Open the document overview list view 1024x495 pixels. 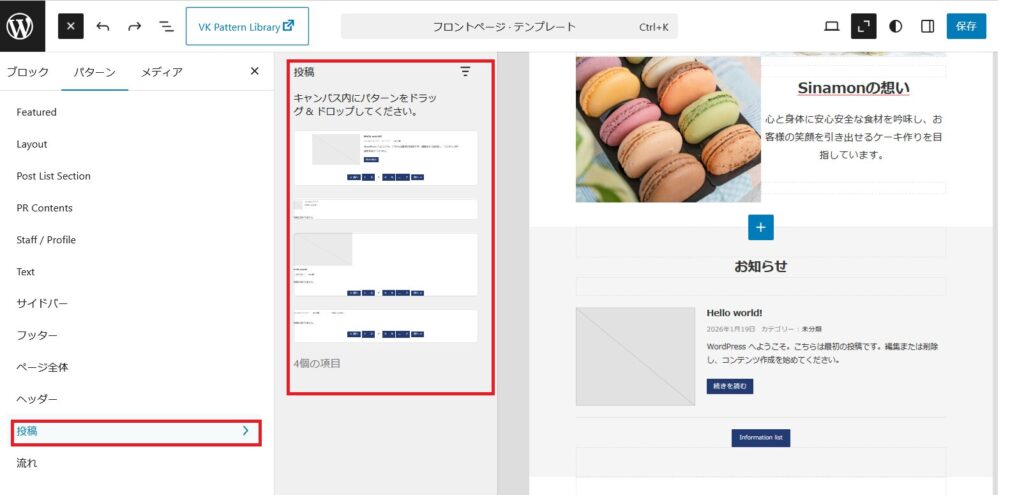click(x=166, y=27)
